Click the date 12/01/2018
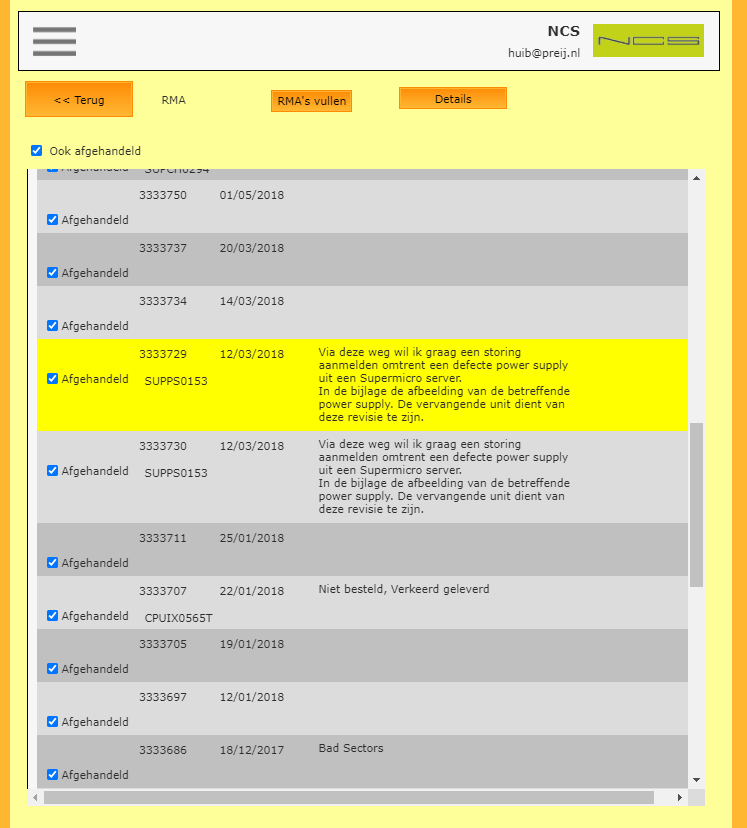The width and height of the screenshot is (747, 828). 252,697
